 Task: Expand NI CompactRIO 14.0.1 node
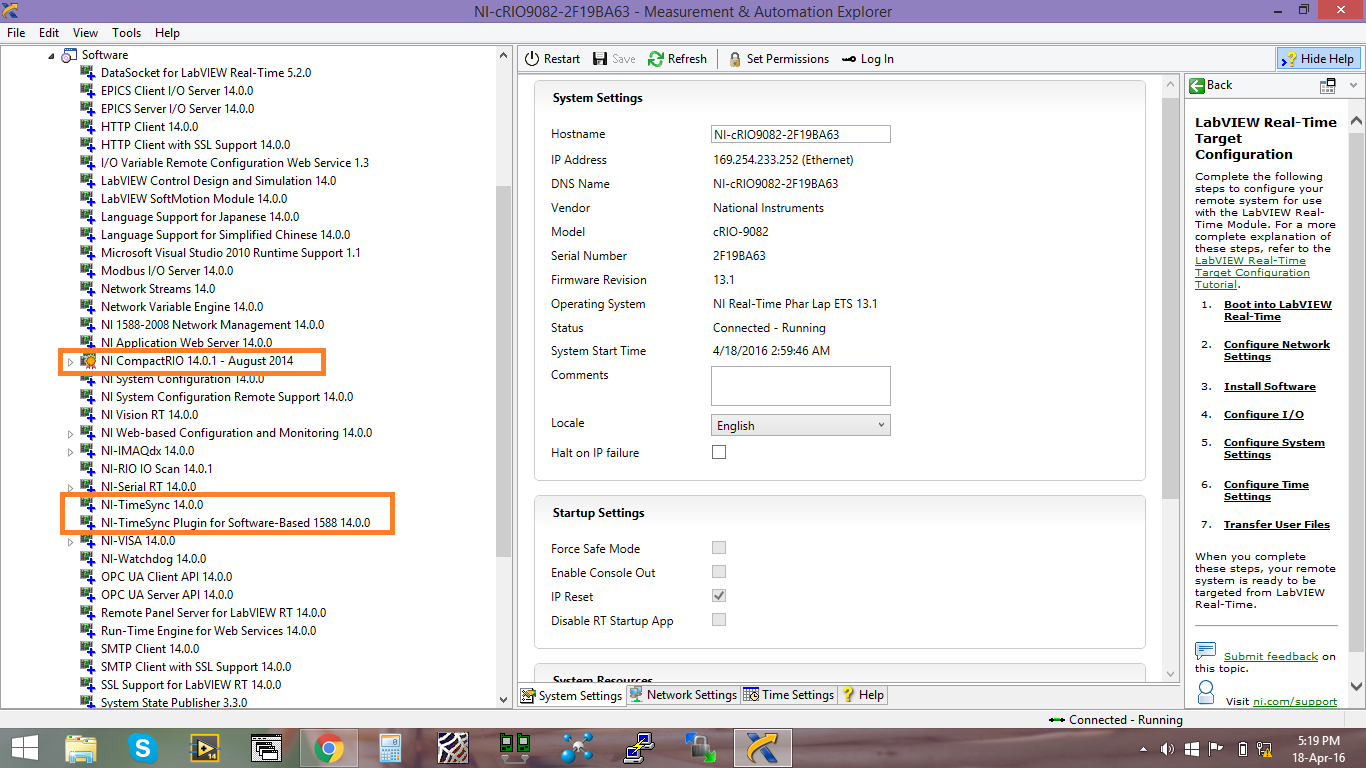pyautogui.click(x=70, y=361)
